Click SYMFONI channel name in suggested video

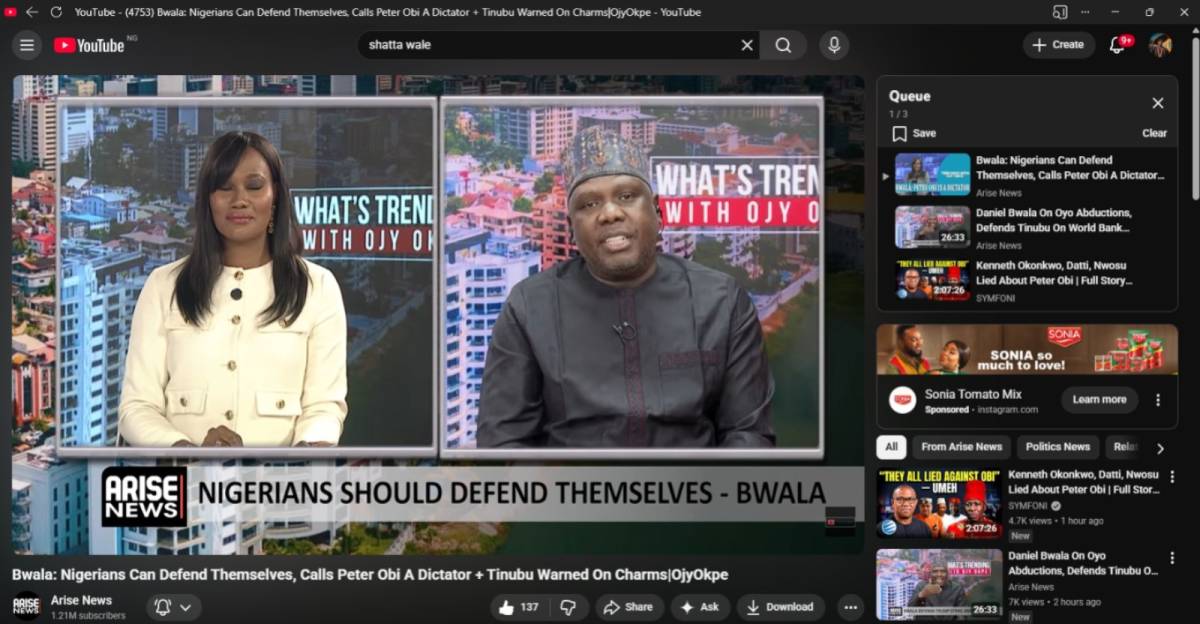(x=1029, y=506)
